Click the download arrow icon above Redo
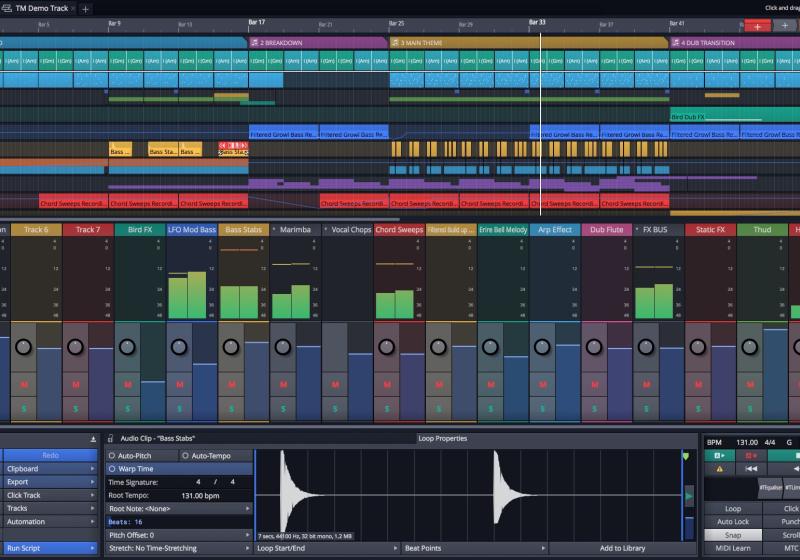The height and width of the screenshot is (560, 800). pyautogui.click(x=93, y=439)
